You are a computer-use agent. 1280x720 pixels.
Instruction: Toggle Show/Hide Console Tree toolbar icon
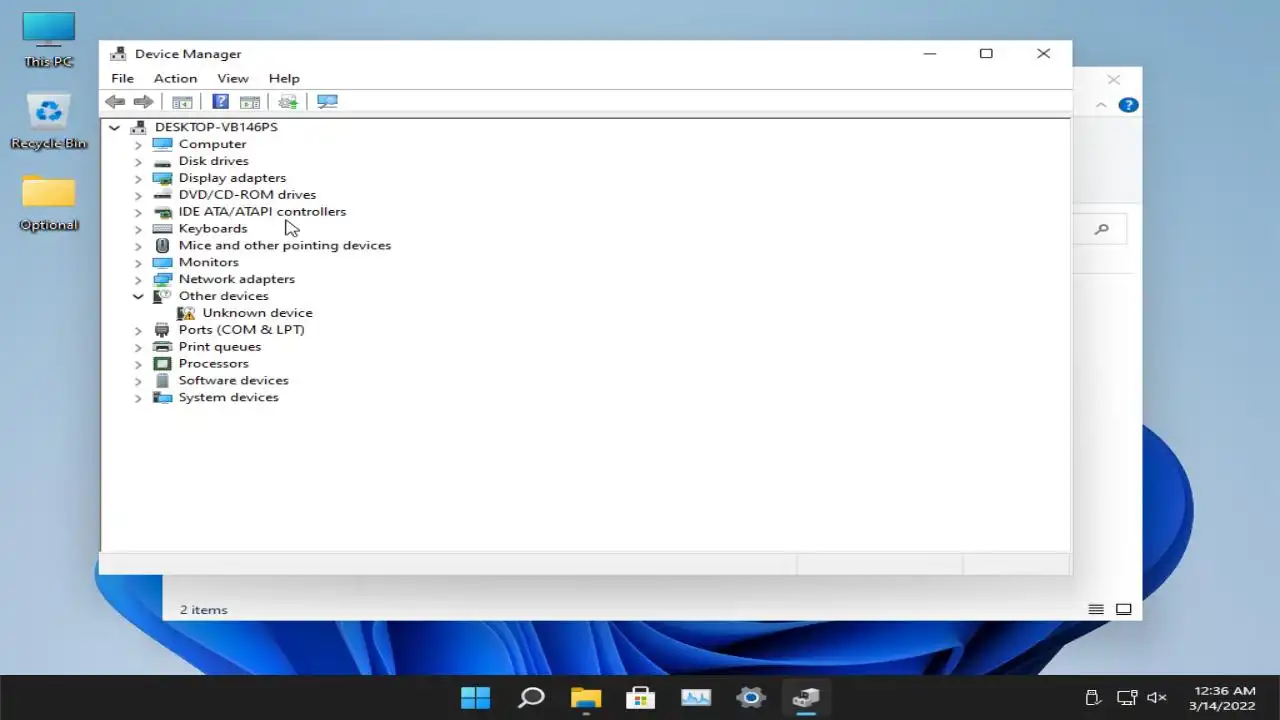tap(182, 101)
